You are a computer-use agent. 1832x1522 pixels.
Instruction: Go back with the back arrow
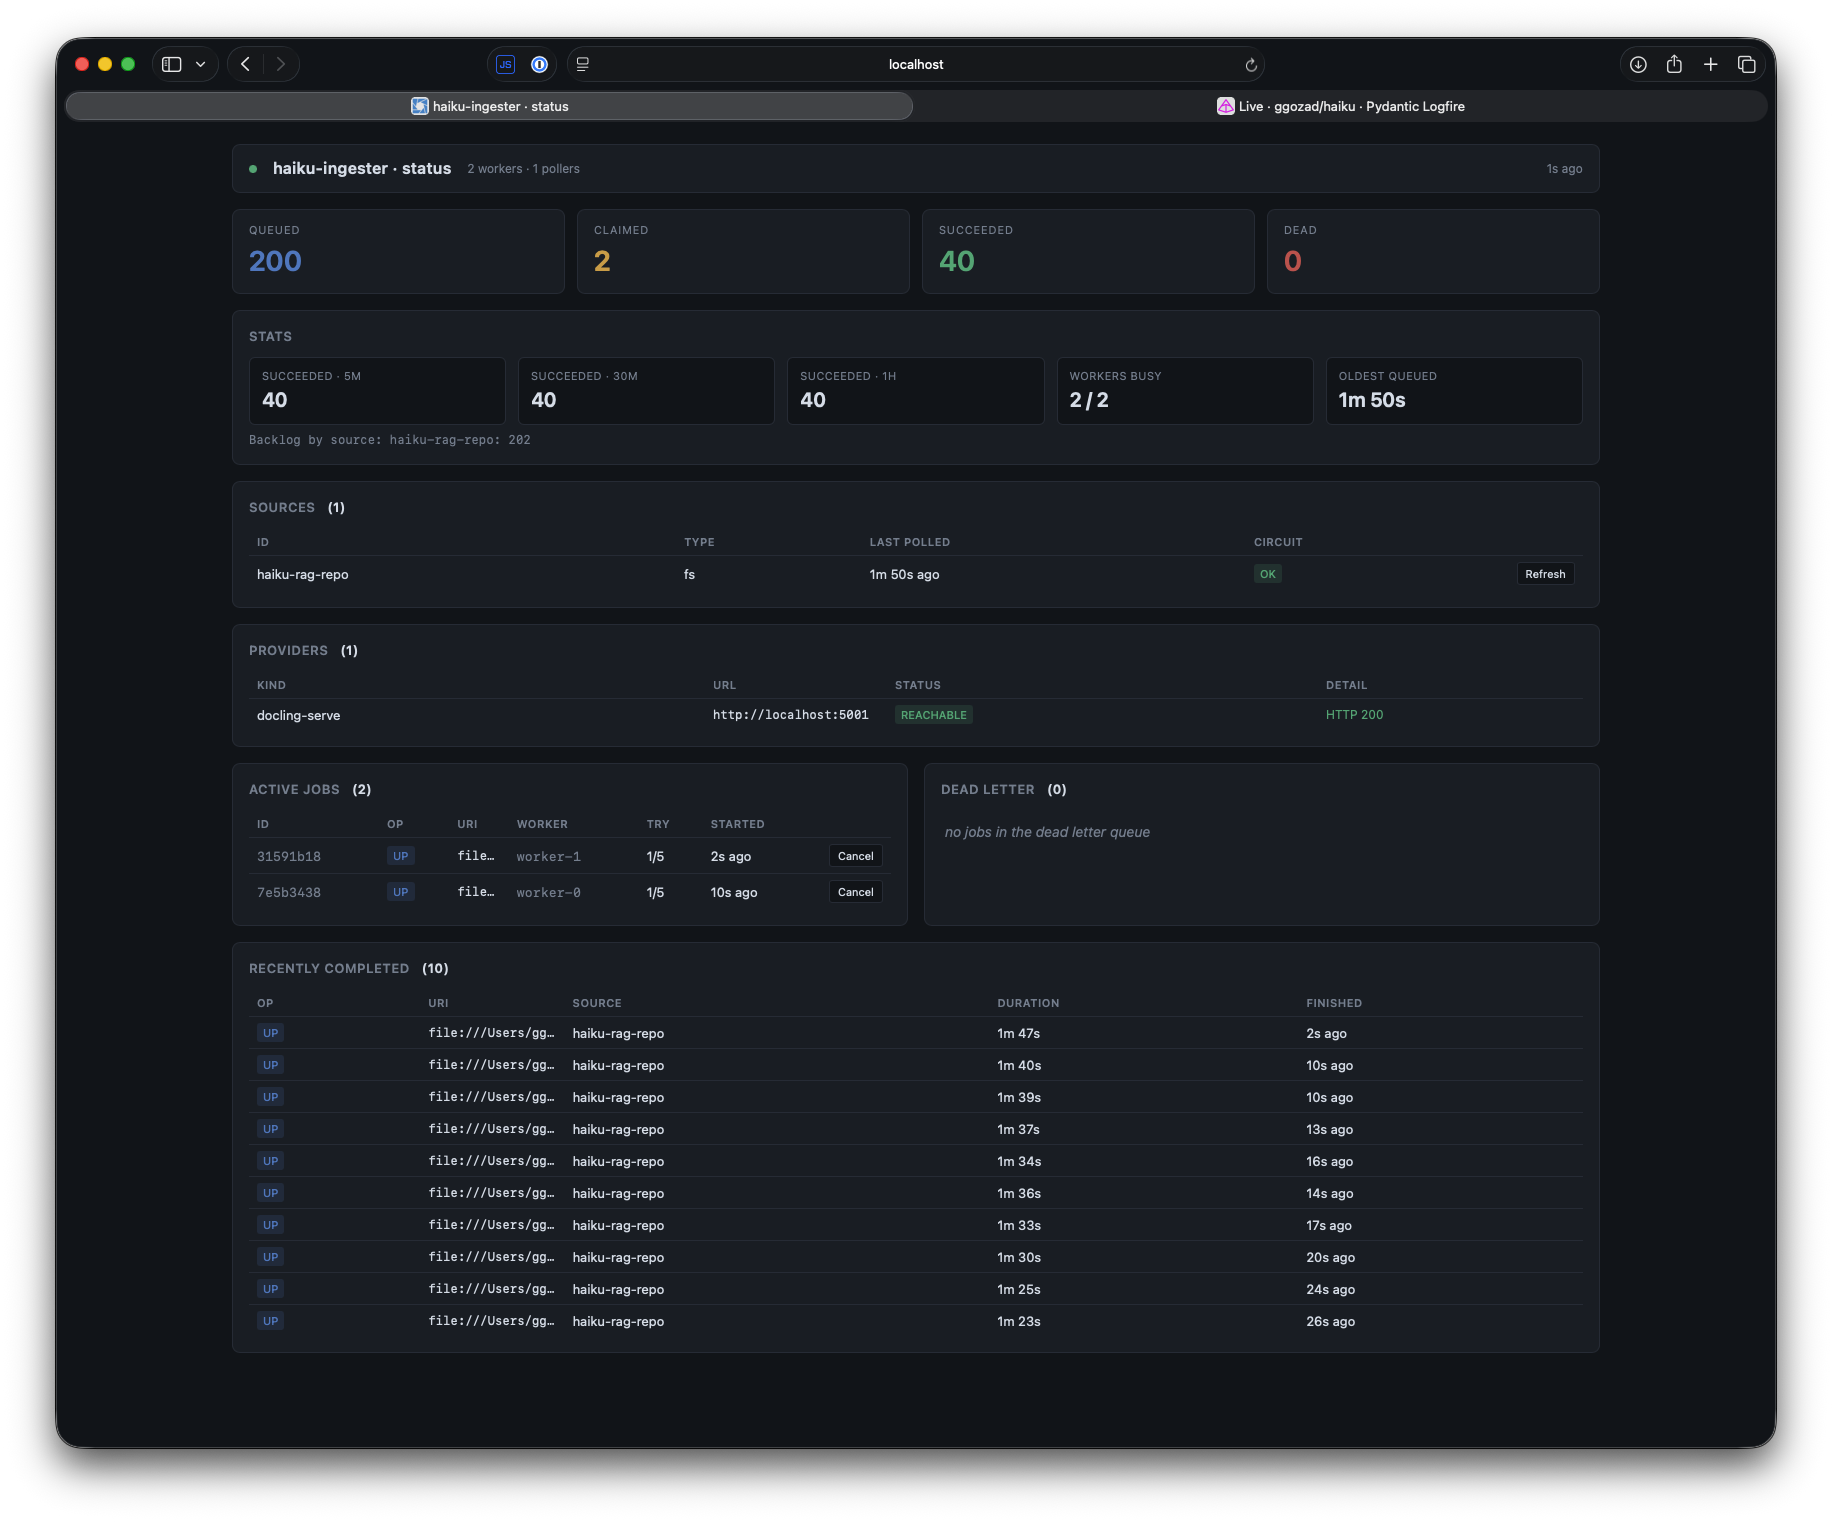(245, 64)
